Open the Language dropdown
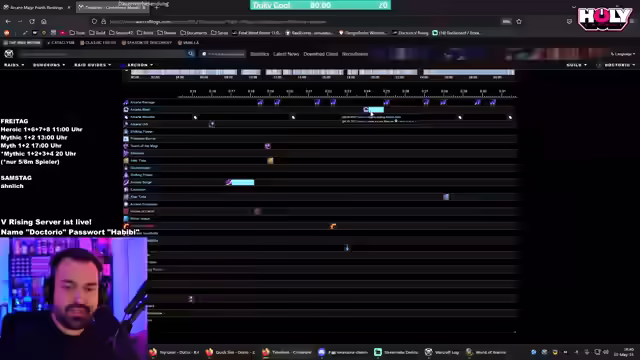640x360 pixels. click(623, 54)
